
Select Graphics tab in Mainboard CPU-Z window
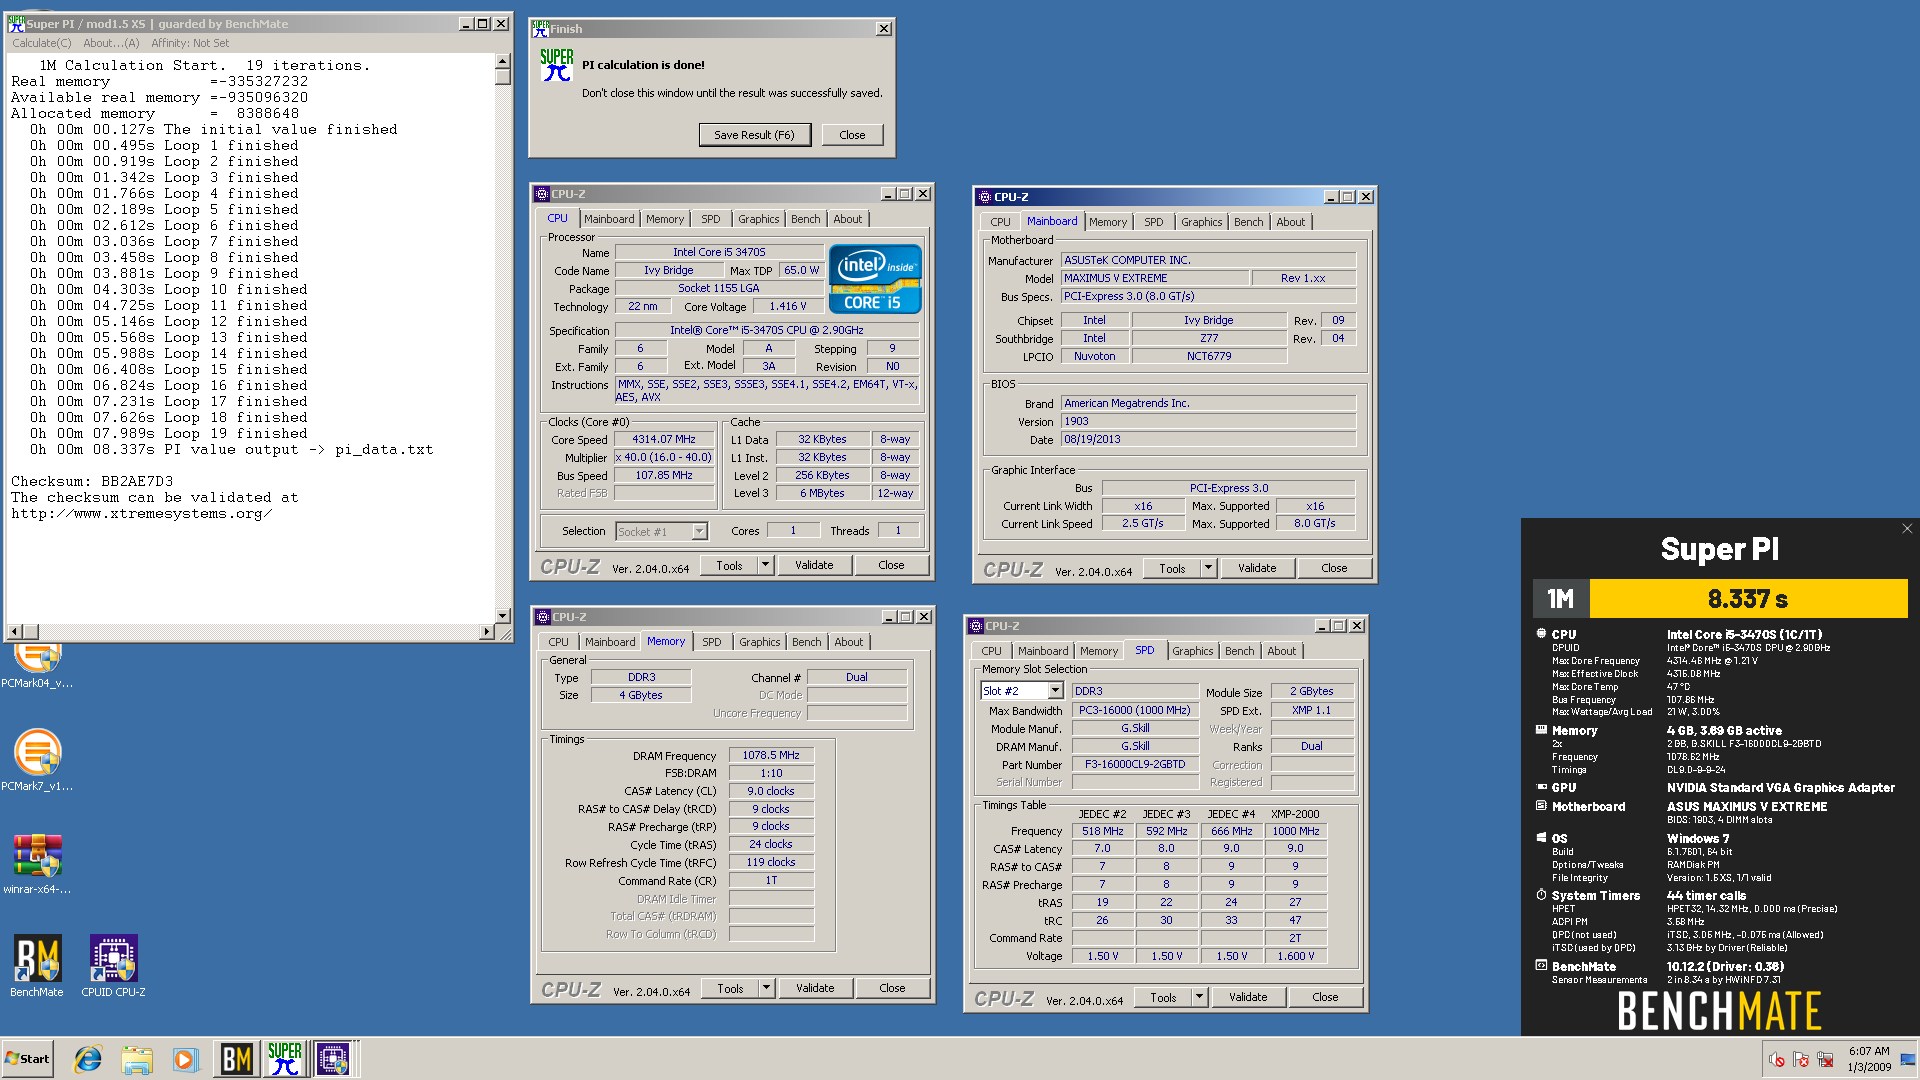point(1201,222)
